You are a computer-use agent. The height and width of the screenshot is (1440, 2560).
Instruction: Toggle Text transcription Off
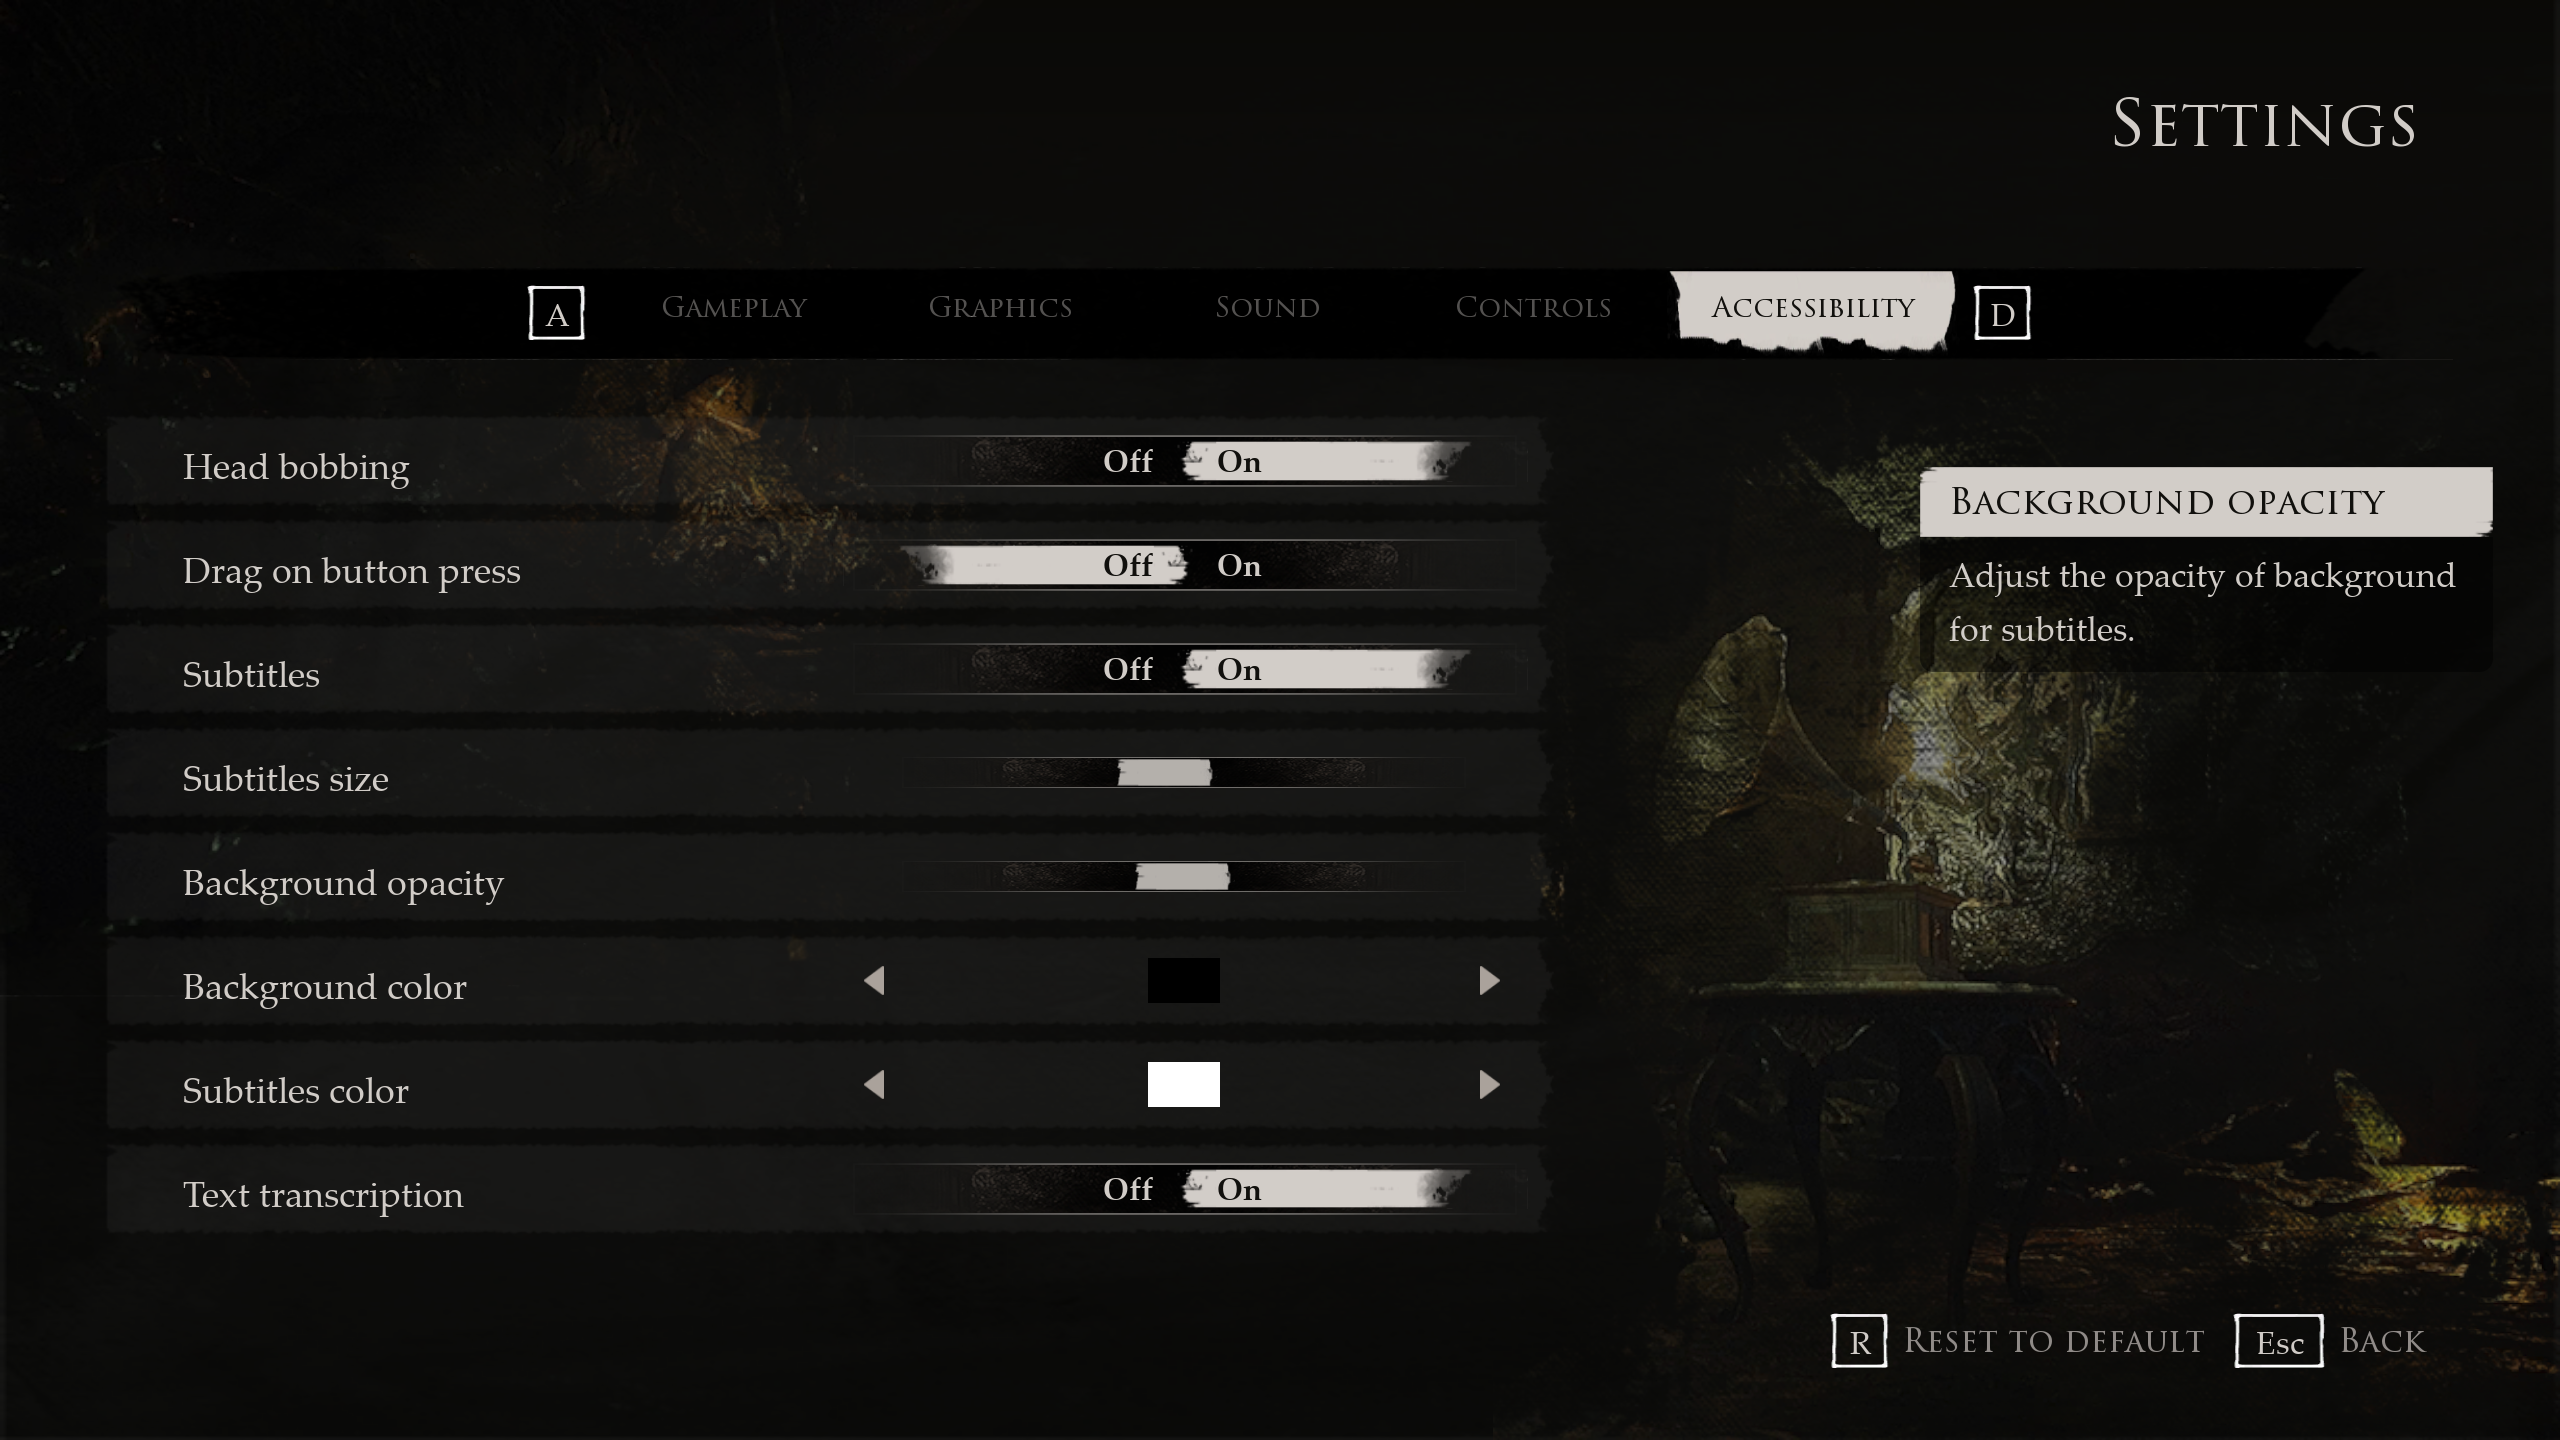point(1127,1190)
